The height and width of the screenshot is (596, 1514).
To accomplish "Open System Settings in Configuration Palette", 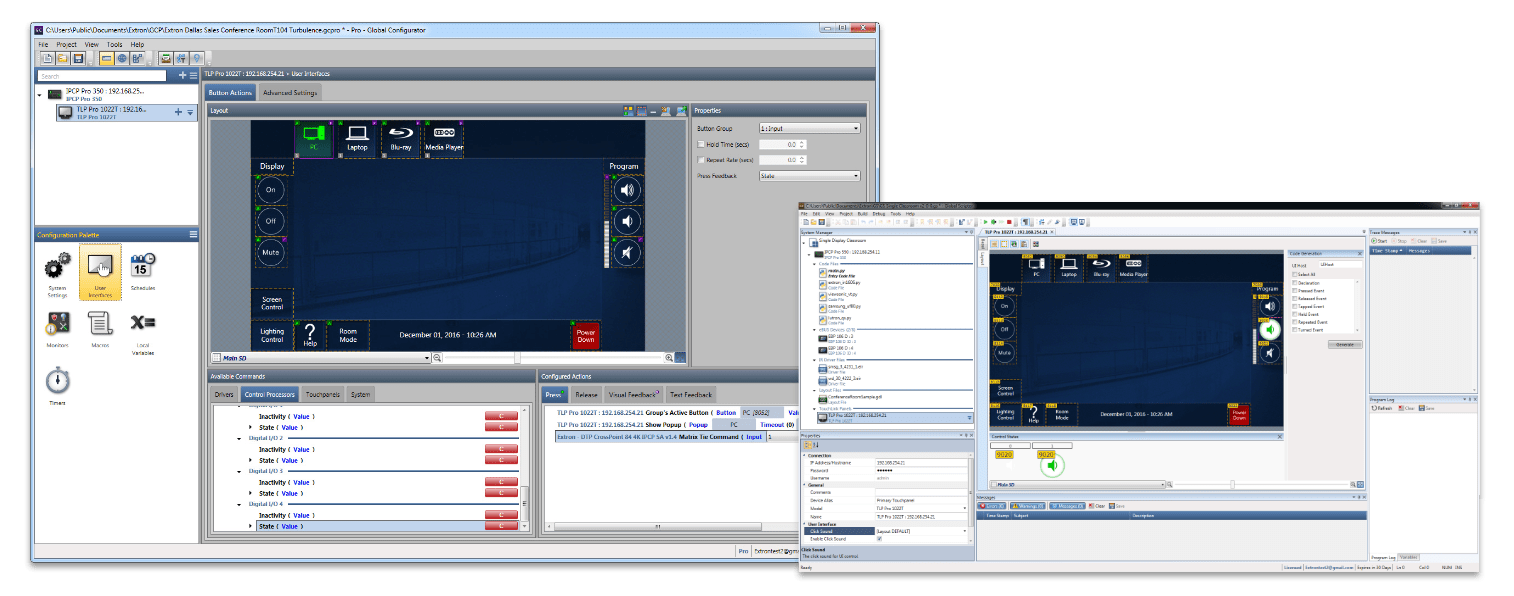I will coord(58,276).
